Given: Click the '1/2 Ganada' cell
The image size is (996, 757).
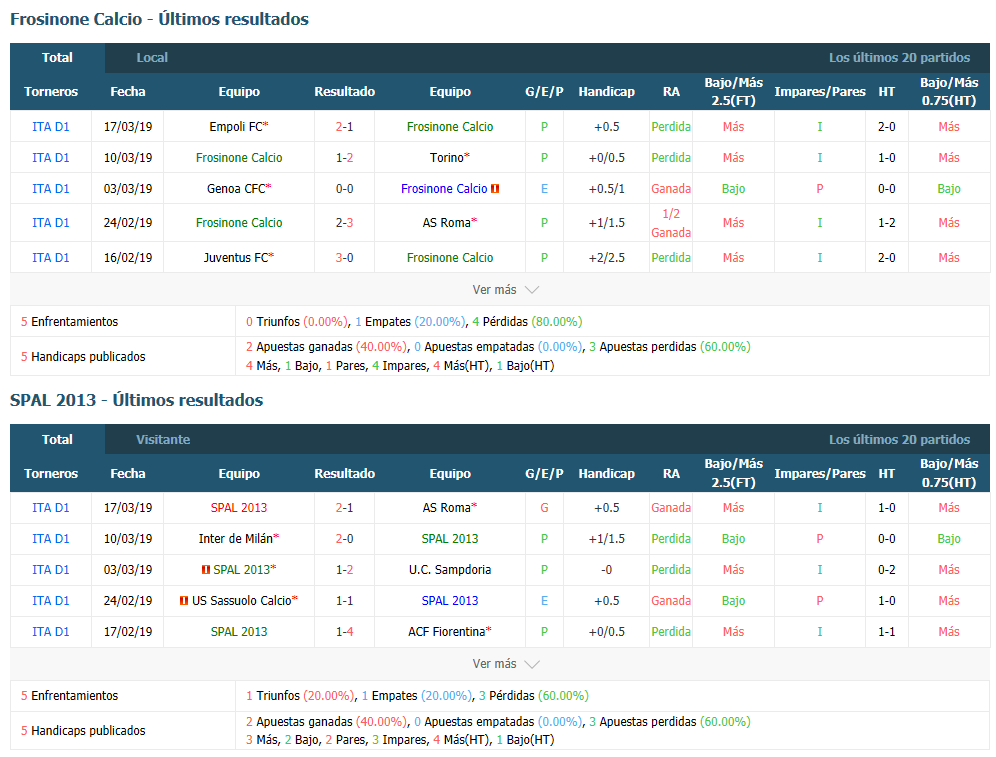Looking at the screenshot, I should [671, 223].
